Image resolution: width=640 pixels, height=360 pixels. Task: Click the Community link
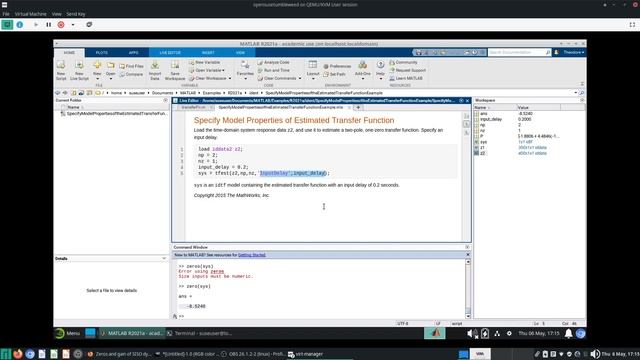403,62
